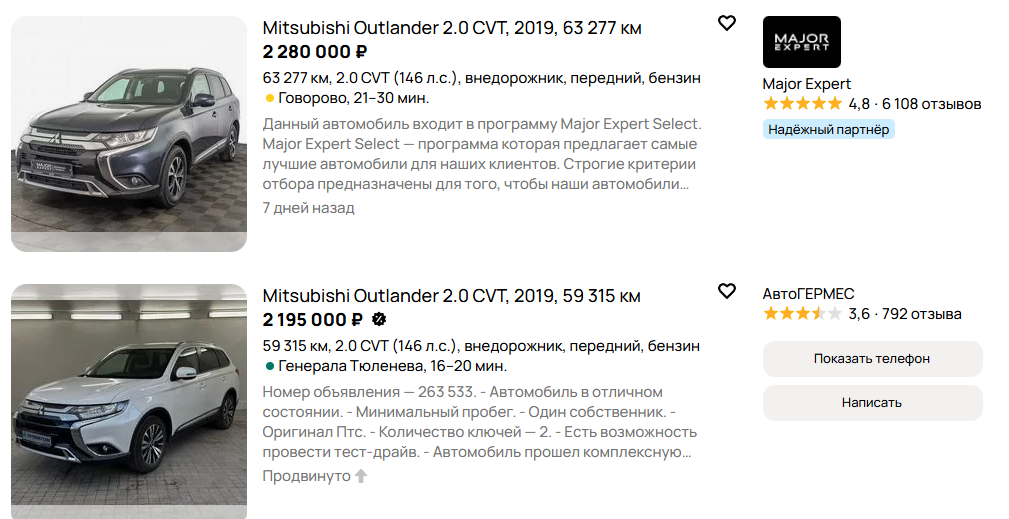View the 6 108 отзывов reviews
This screenshot has width=1009, height=519.
click(931, 104)
